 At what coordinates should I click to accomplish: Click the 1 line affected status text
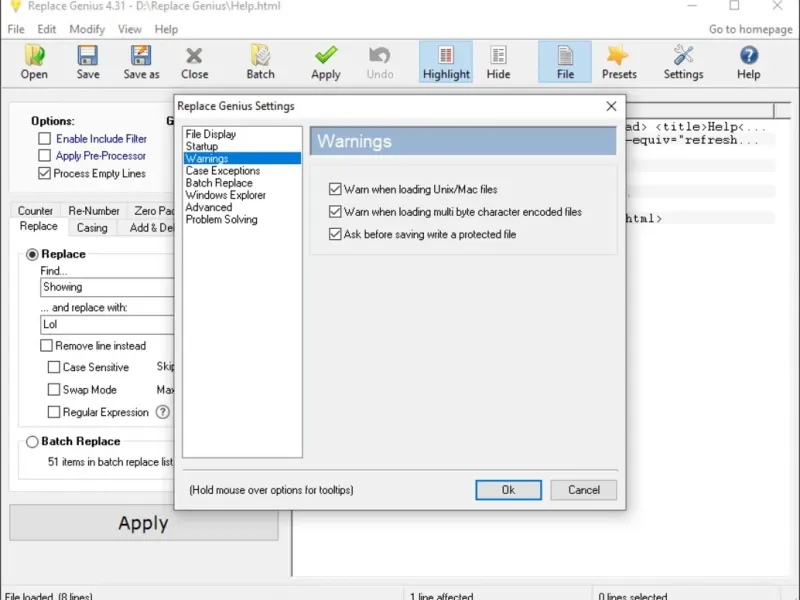[x=441, y=596]
